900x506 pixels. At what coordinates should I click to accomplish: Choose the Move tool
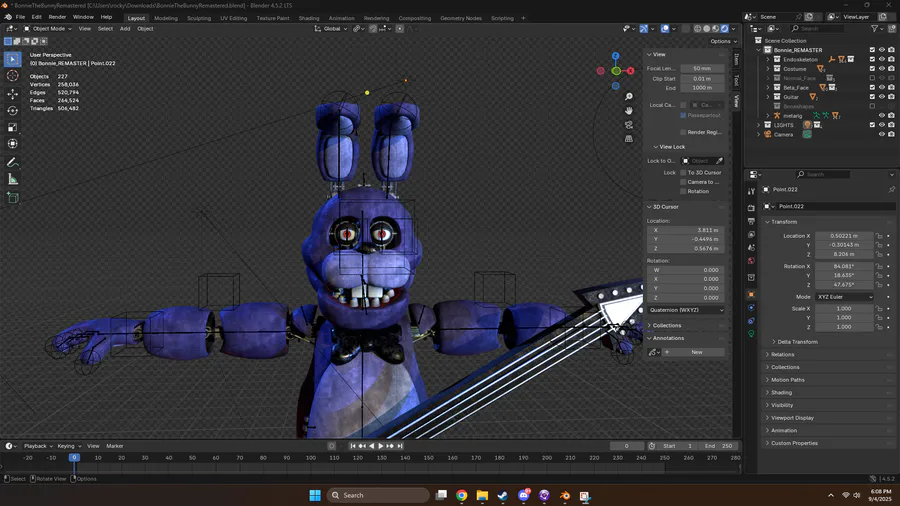[13, 94]
